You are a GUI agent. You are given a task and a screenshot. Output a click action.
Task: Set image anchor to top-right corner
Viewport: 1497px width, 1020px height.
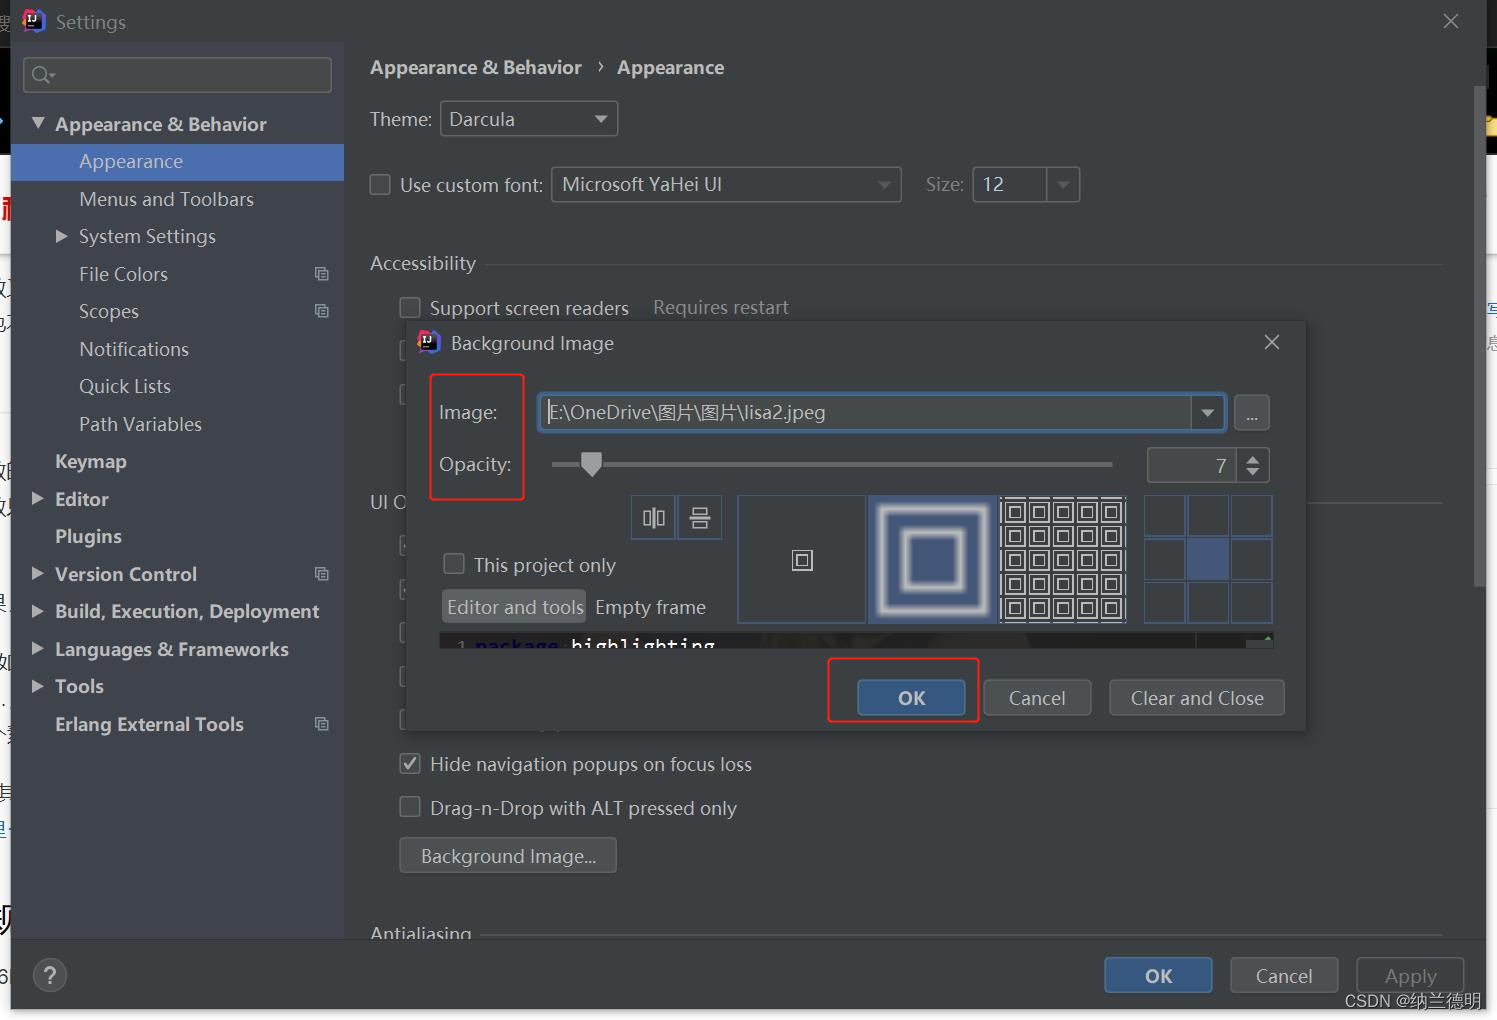click(1251, 516)
